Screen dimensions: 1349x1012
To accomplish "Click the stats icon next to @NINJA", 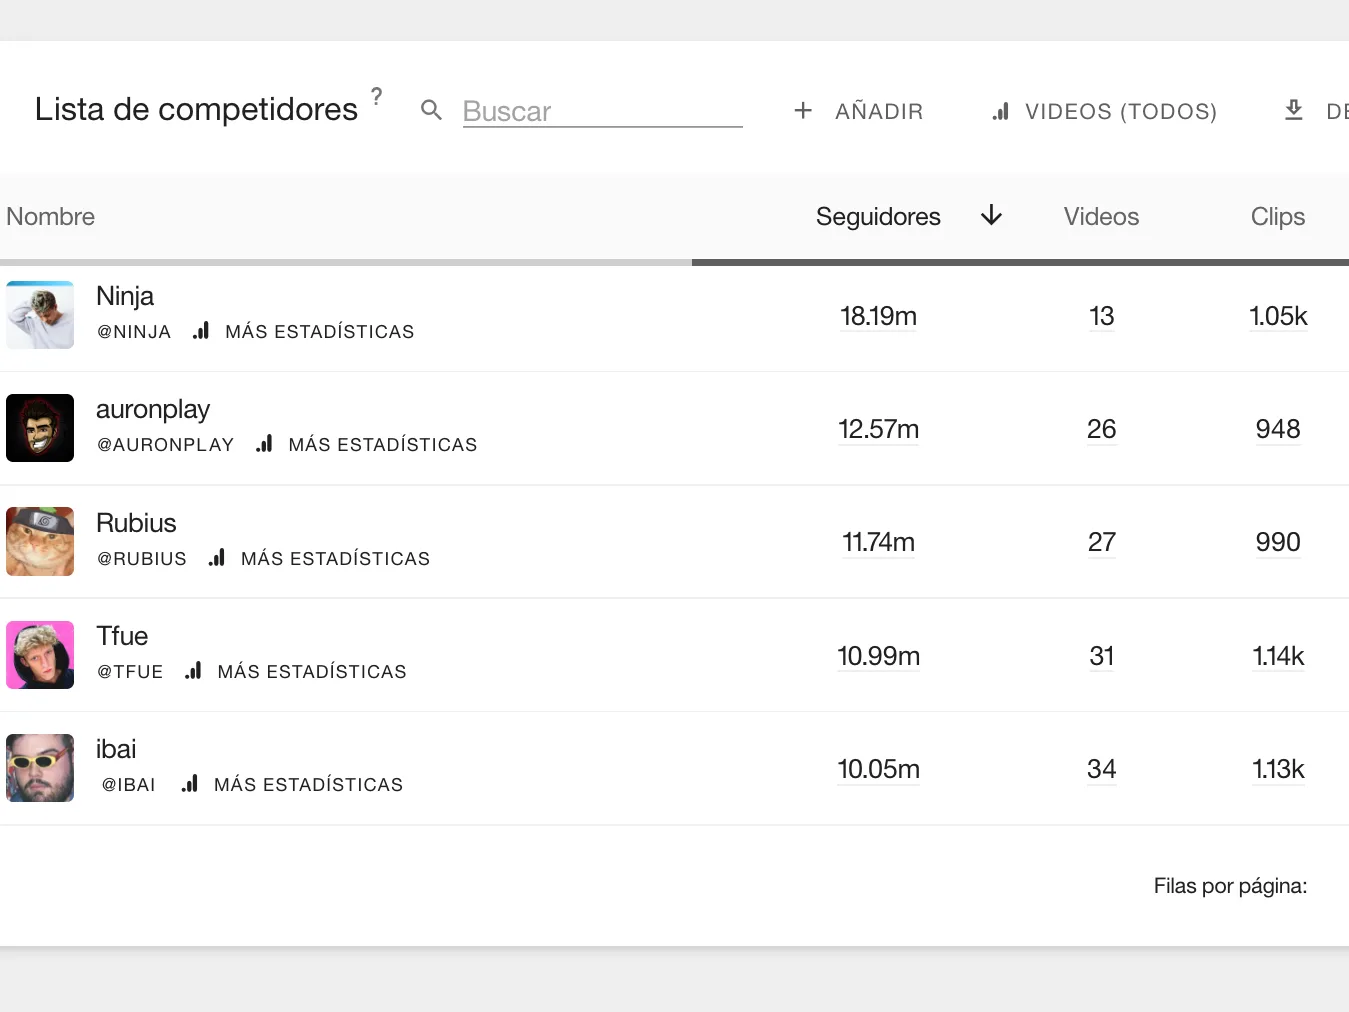I will [200, 331].
